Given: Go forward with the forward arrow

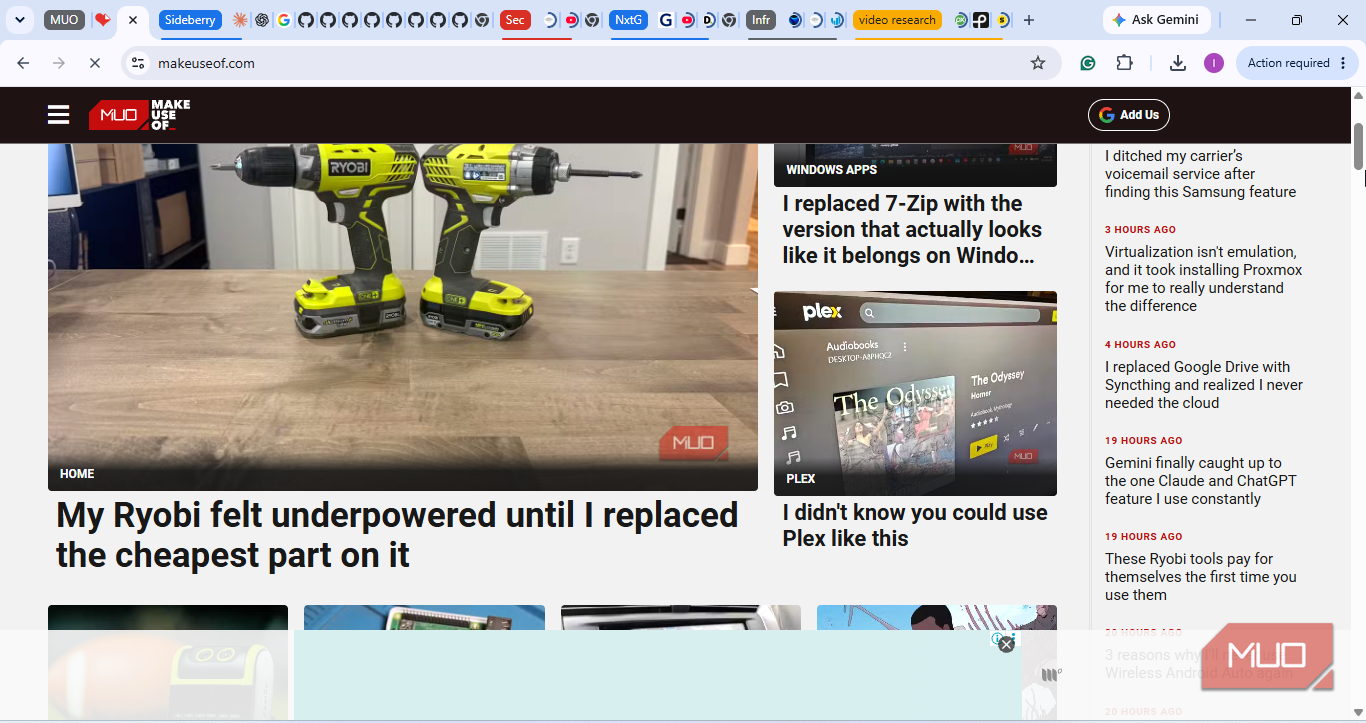Looking at the screenshot, I should click(59, 63).
